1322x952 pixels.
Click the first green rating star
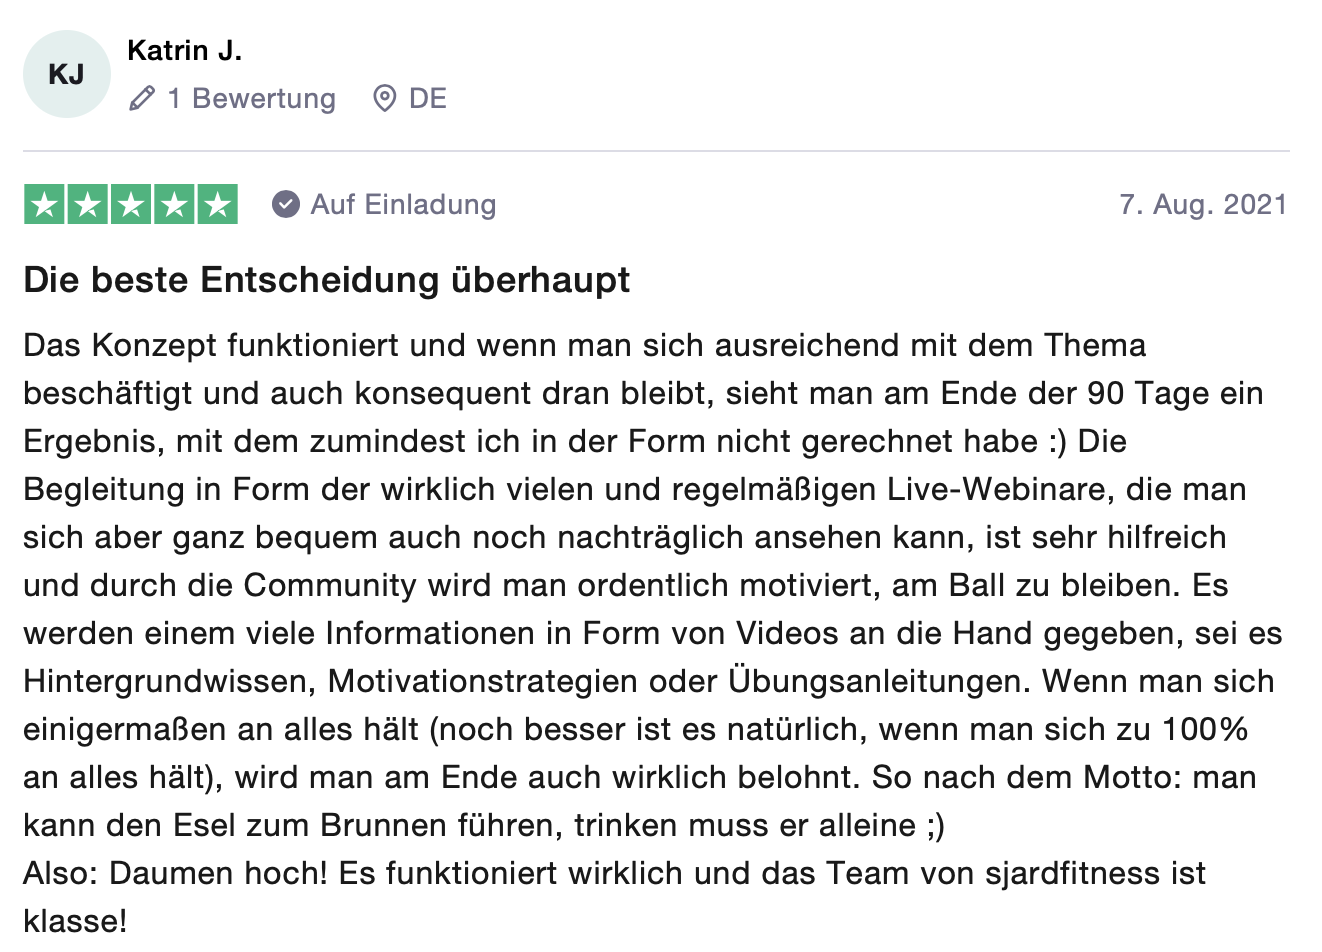coord(45,204)
